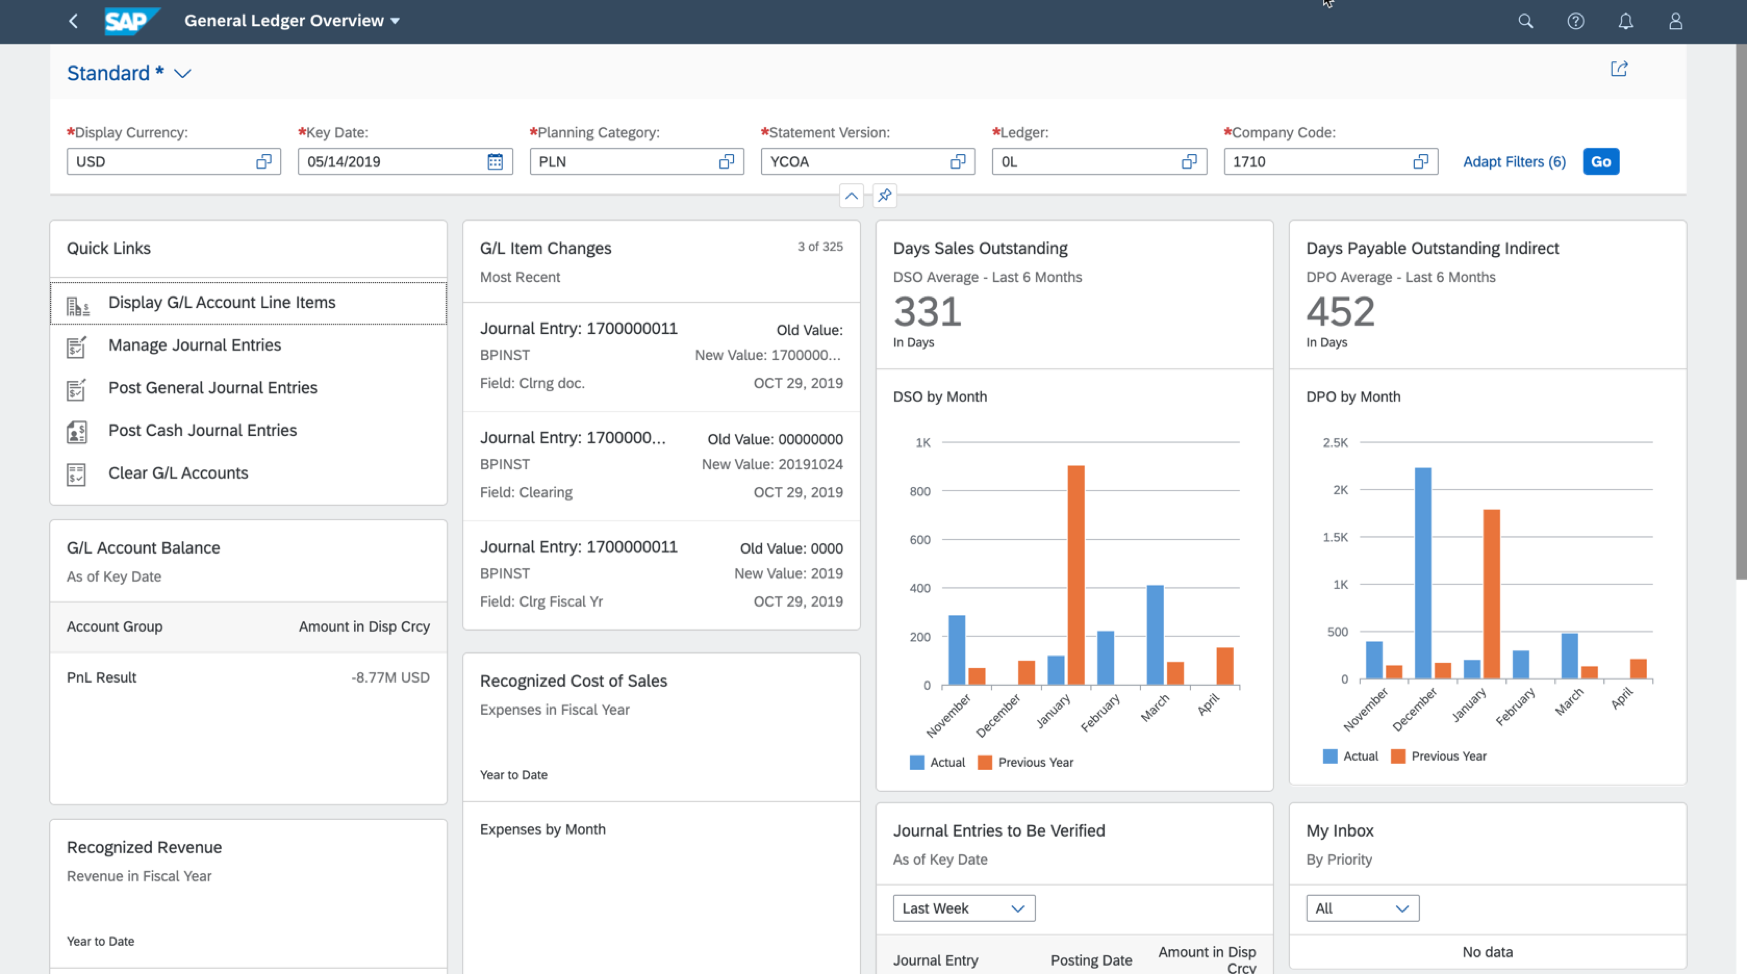Click Adapt Filters (6) link
The width and height of the screenshot is (1747, 974).
[1513, 162]
